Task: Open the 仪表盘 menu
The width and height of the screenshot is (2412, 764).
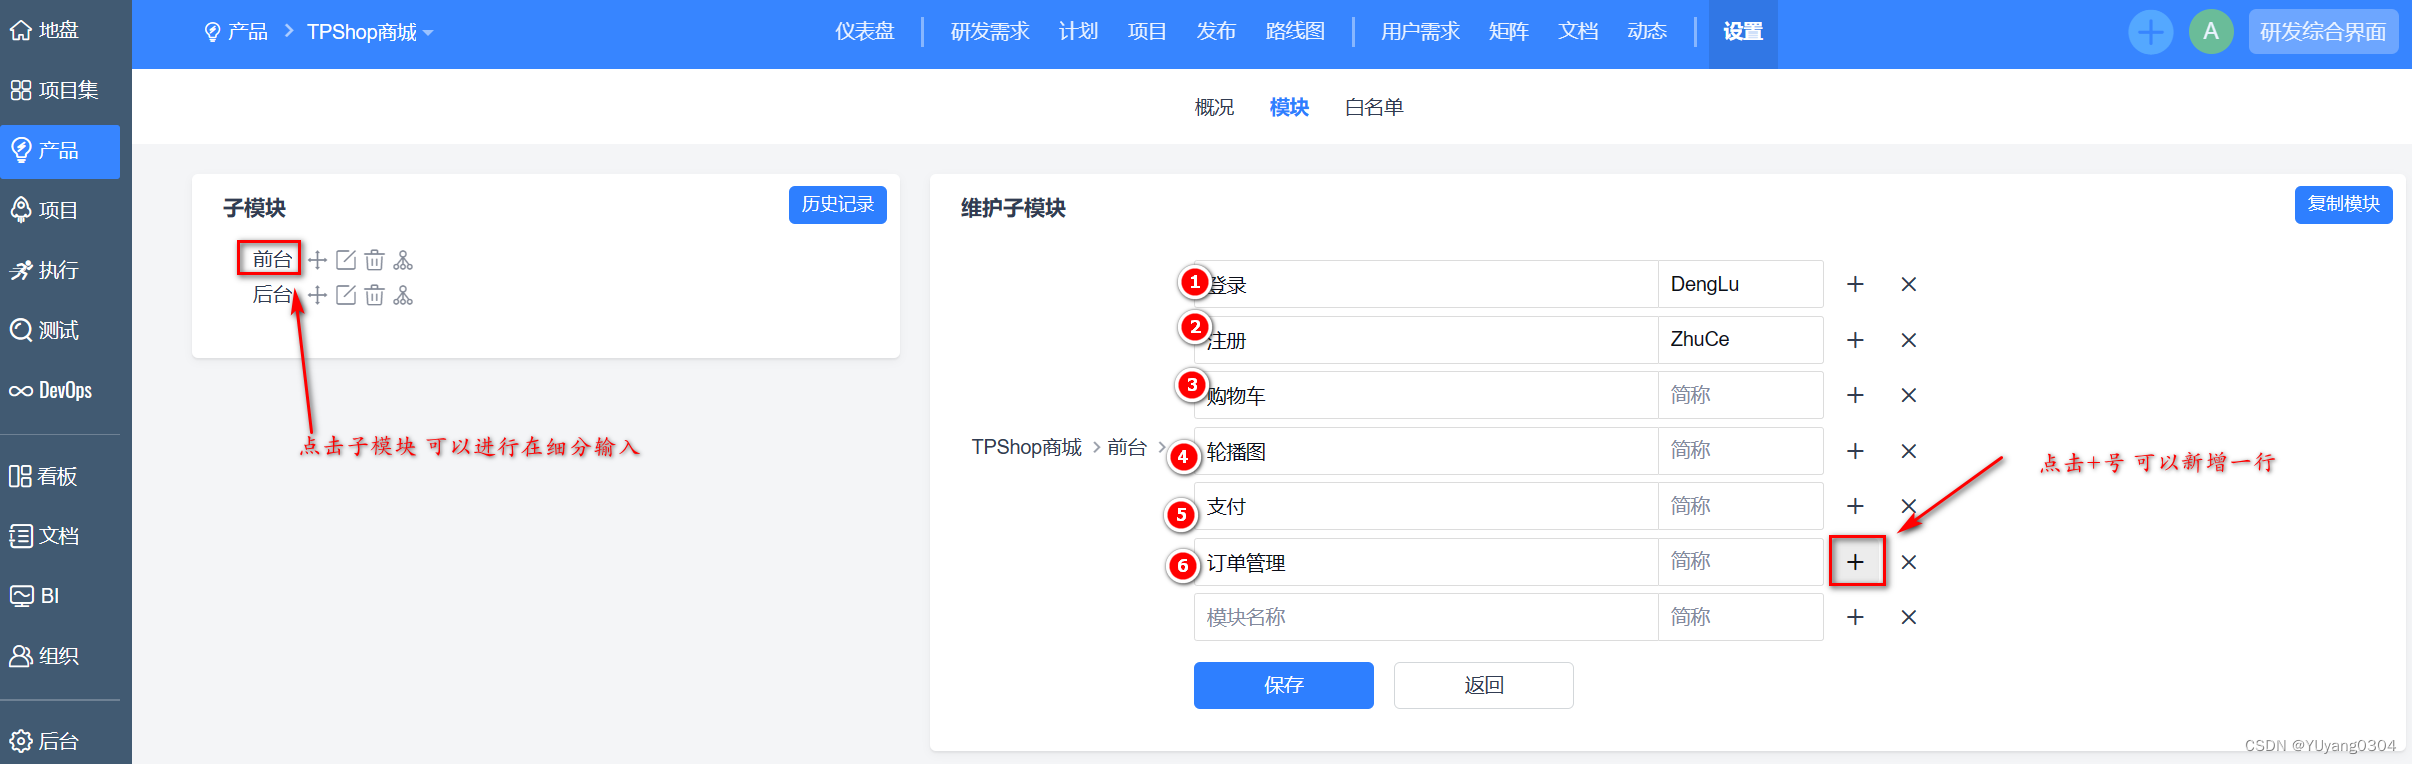Action: click(x=865, y=32)
